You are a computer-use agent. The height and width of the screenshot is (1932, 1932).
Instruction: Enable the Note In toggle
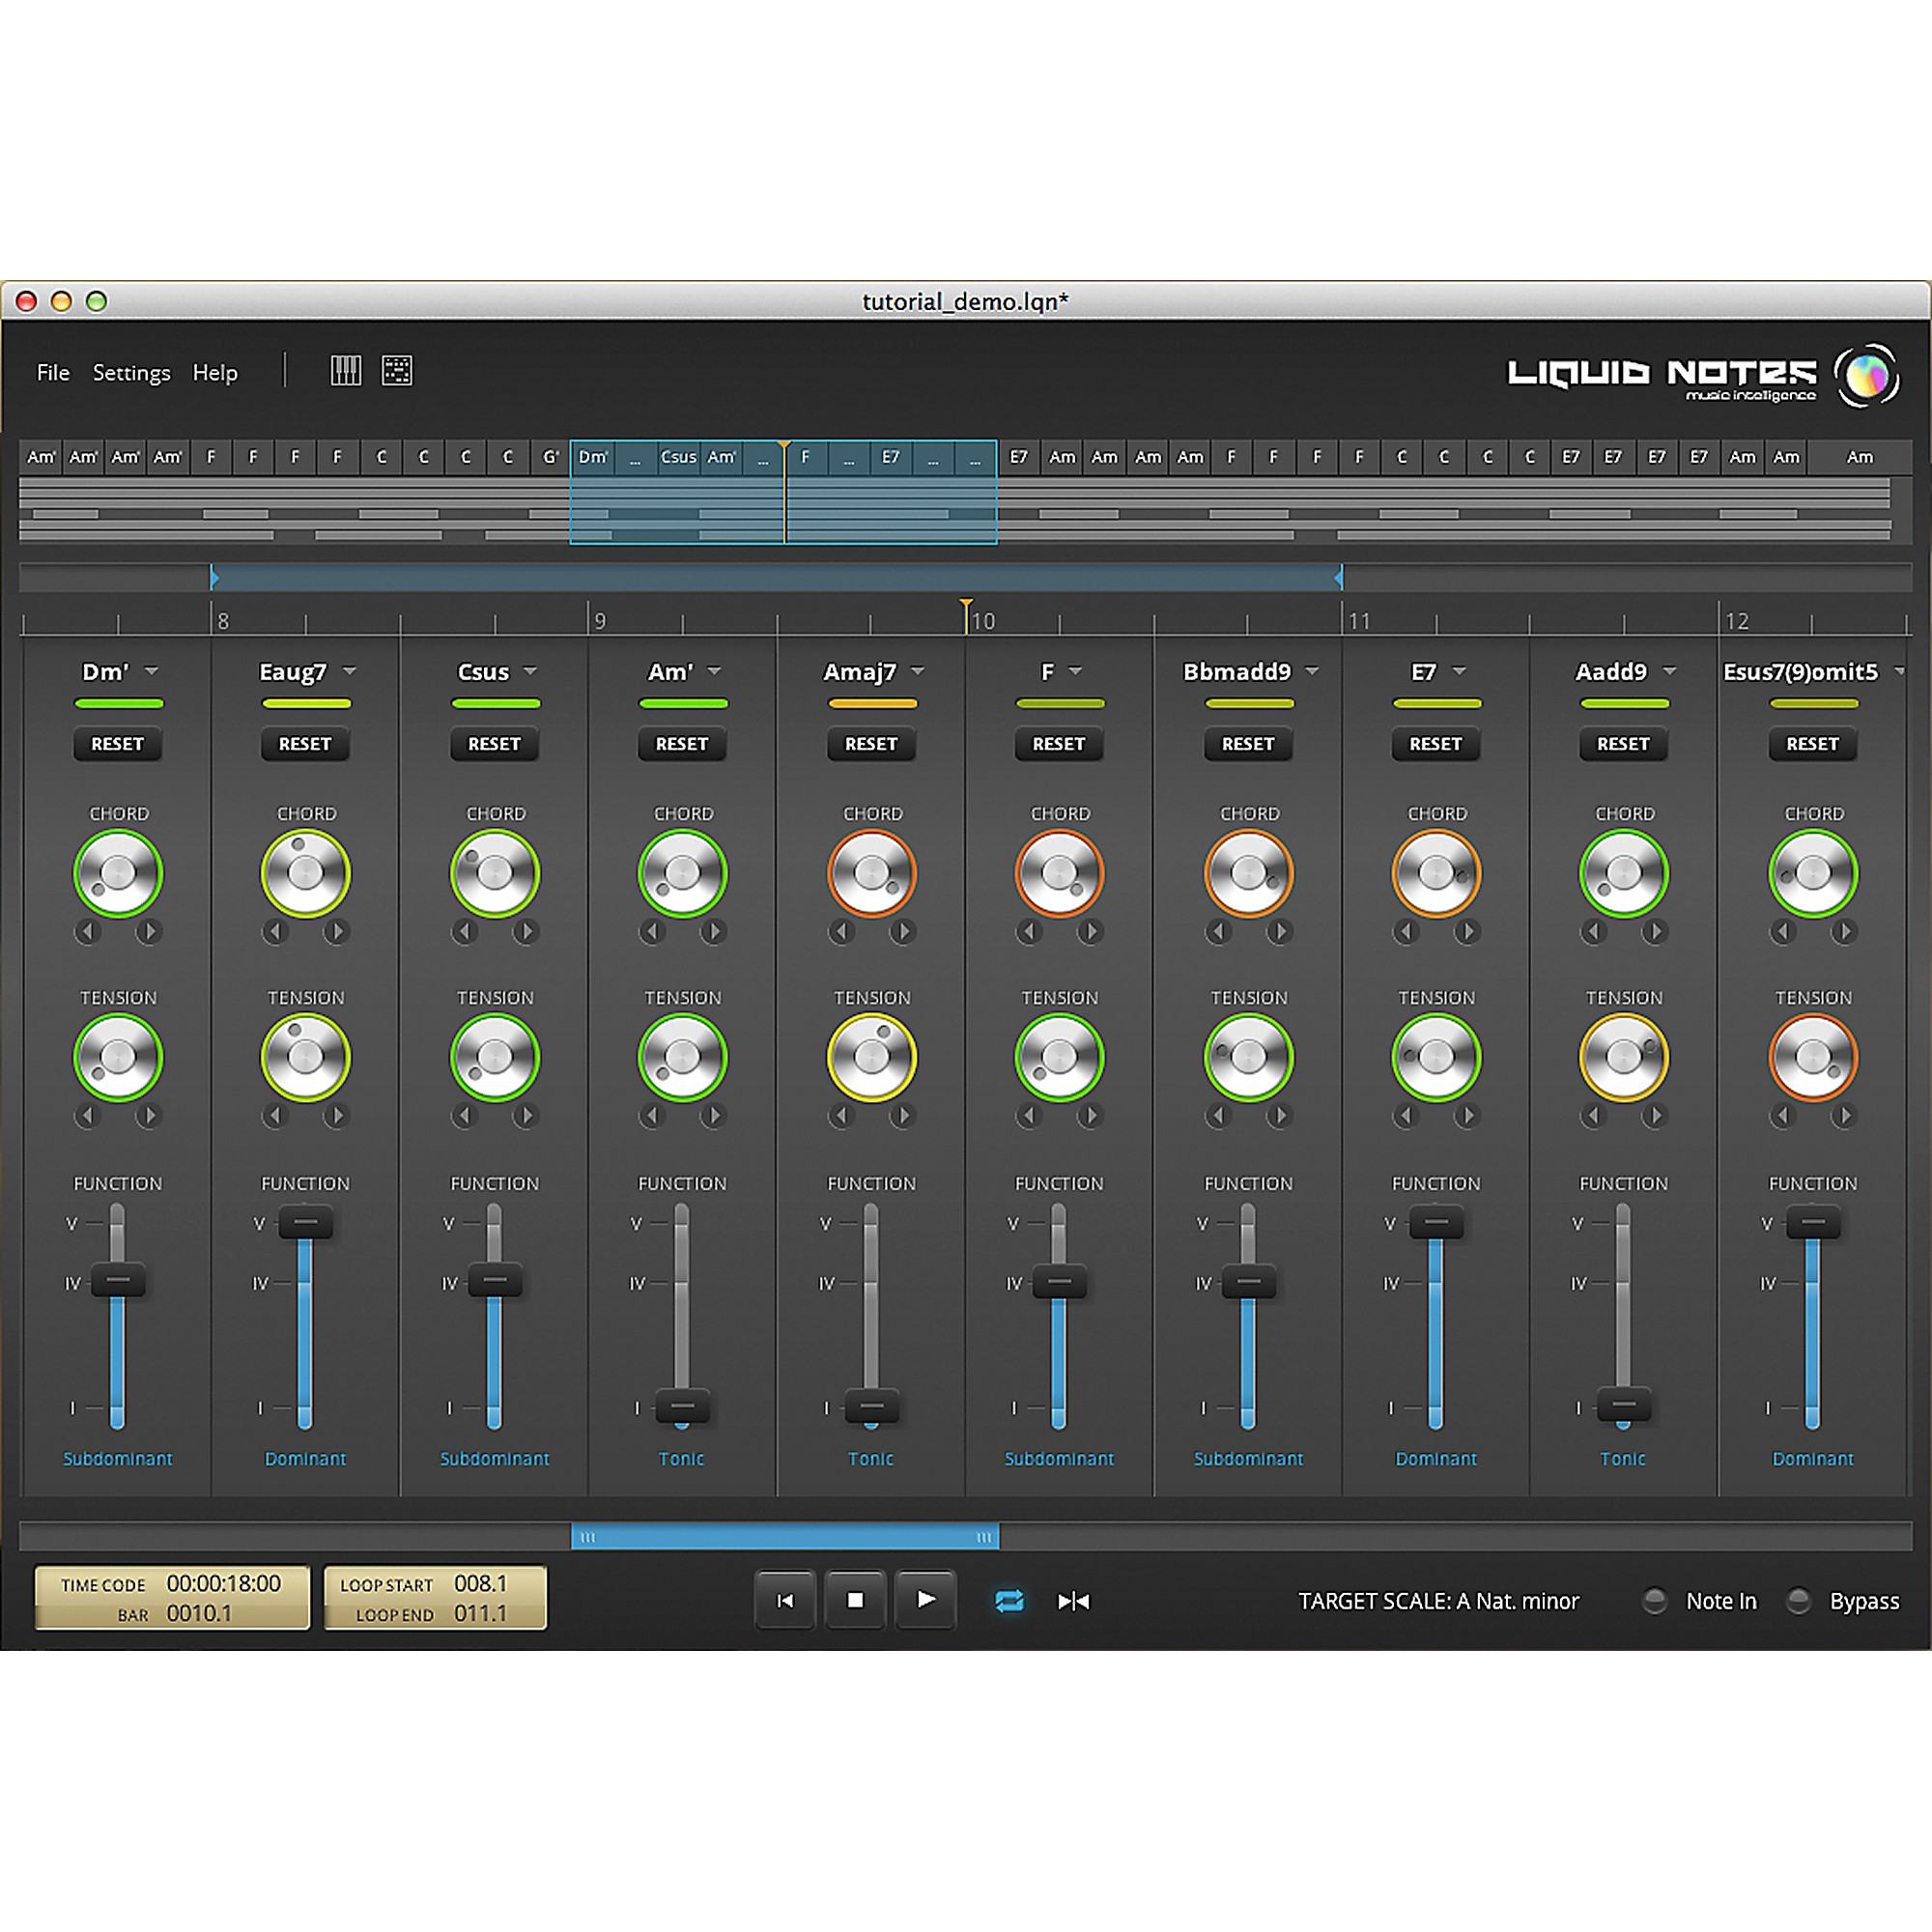[1656, 1601]
